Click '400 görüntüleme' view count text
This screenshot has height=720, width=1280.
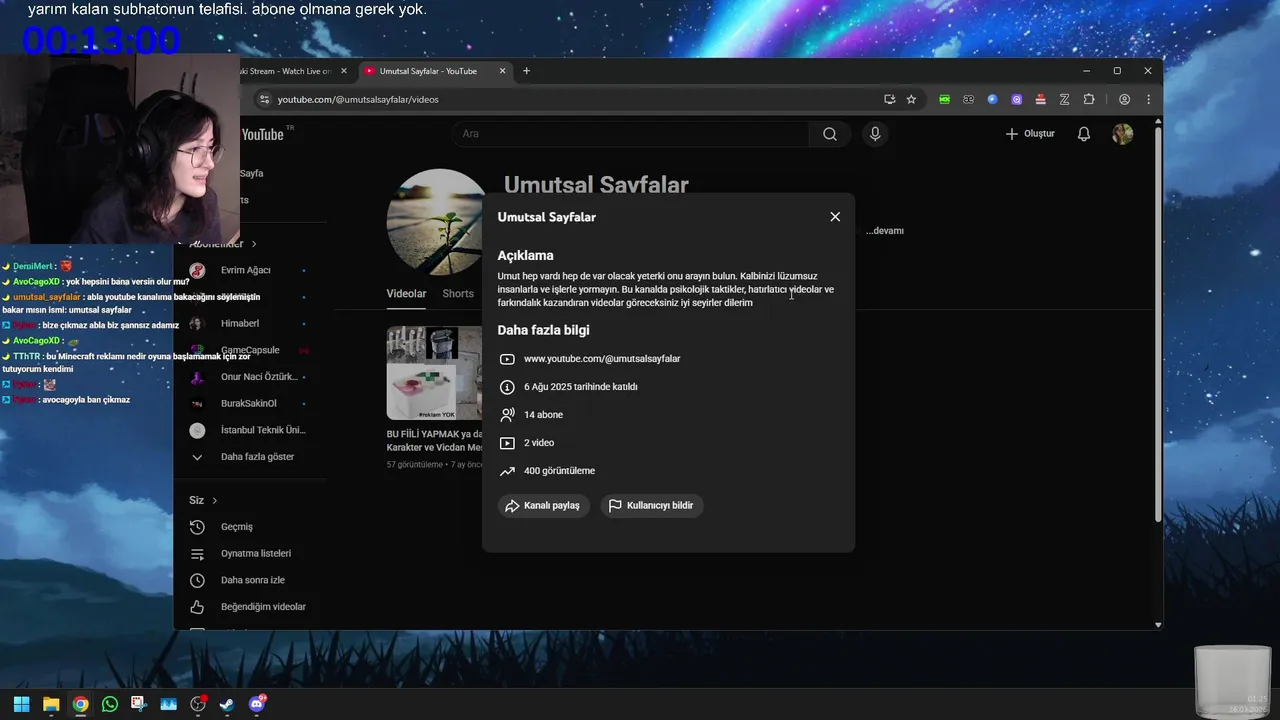pos(559,471)
